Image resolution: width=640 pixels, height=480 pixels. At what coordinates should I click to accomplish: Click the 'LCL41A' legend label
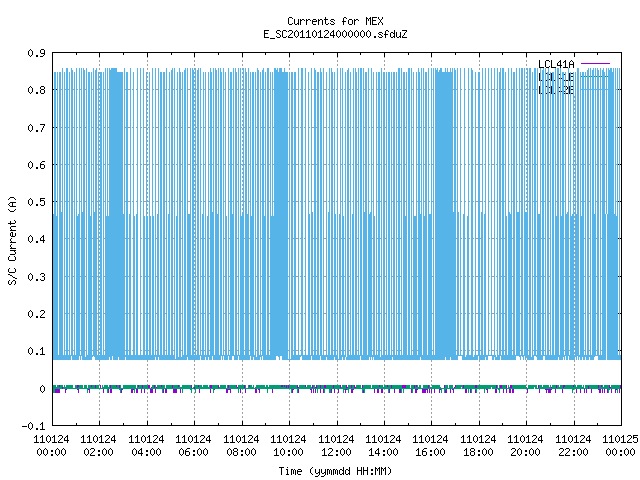pyautogui.click(x=556, y=64)
